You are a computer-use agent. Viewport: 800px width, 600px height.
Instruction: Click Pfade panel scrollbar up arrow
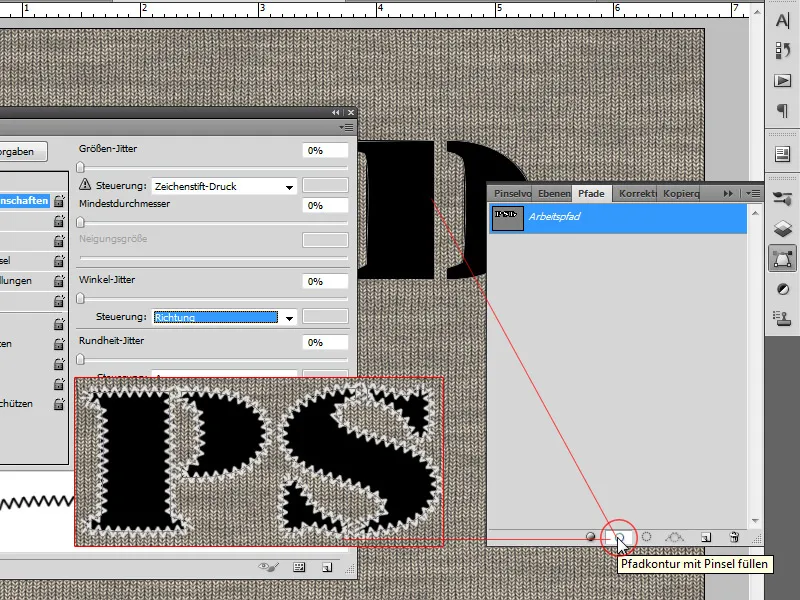pos(755,212)
